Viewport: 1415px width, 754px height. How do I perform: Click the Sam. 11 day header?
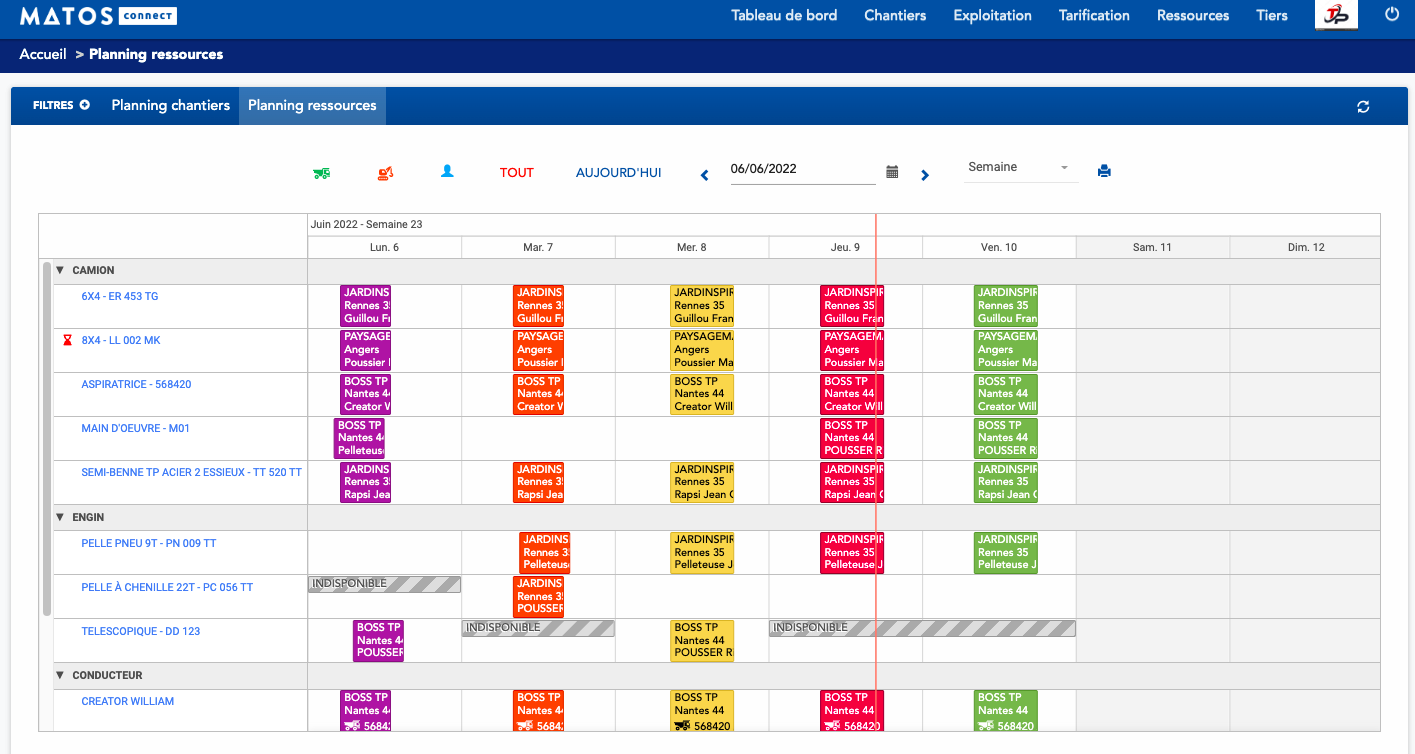(1152, 247)
